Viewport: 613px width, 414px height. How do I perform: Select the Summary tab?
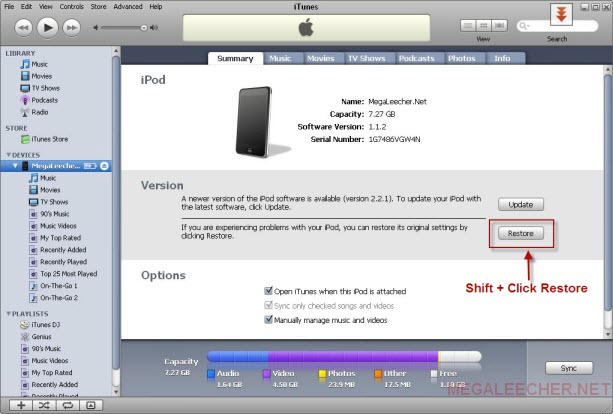coord(235,58)
